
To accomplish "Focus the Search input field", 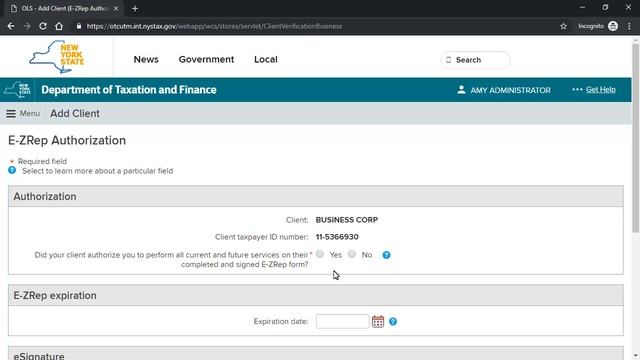I will 475,60.
